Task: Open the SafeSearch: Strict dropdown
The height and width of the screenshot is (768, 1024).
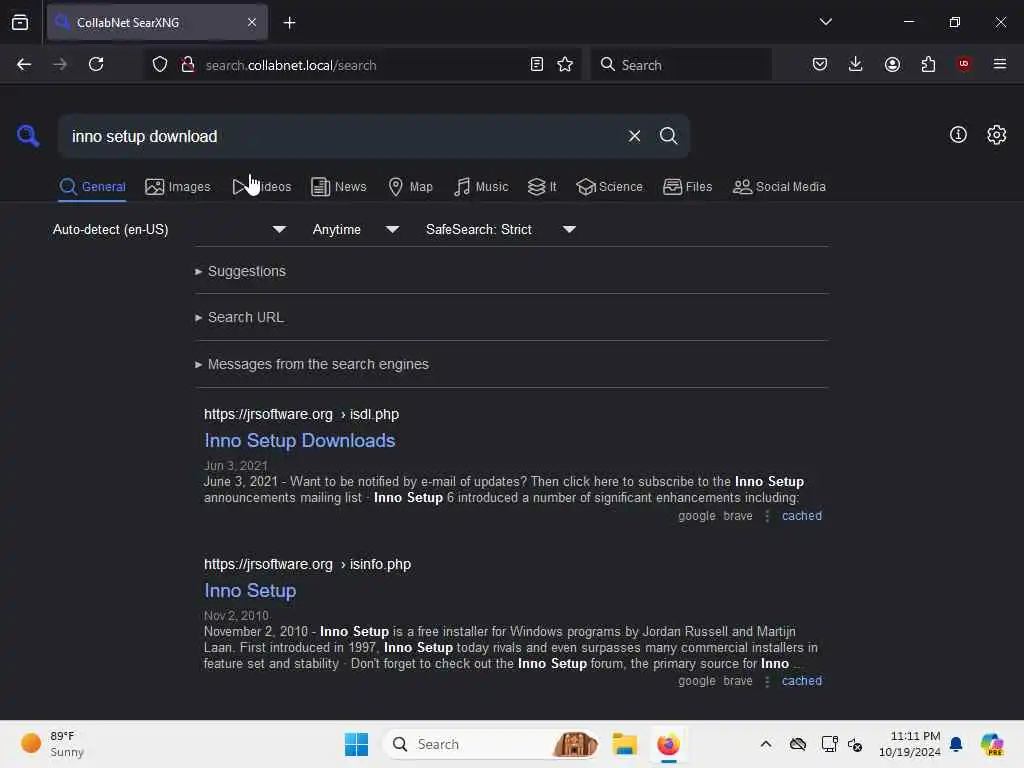Action: (501, 229)
